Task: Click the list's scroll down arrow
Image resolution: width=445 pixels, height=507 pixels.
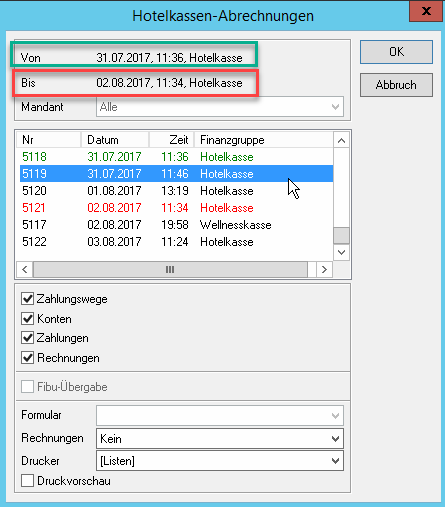Action: pos(341,252)
